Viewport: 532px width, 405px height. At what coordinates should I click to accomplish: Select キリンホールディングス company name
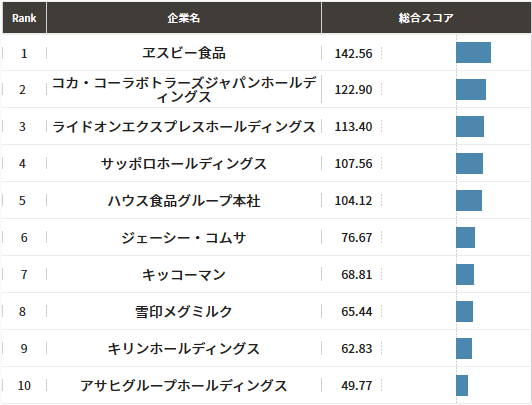click(184, 349)
